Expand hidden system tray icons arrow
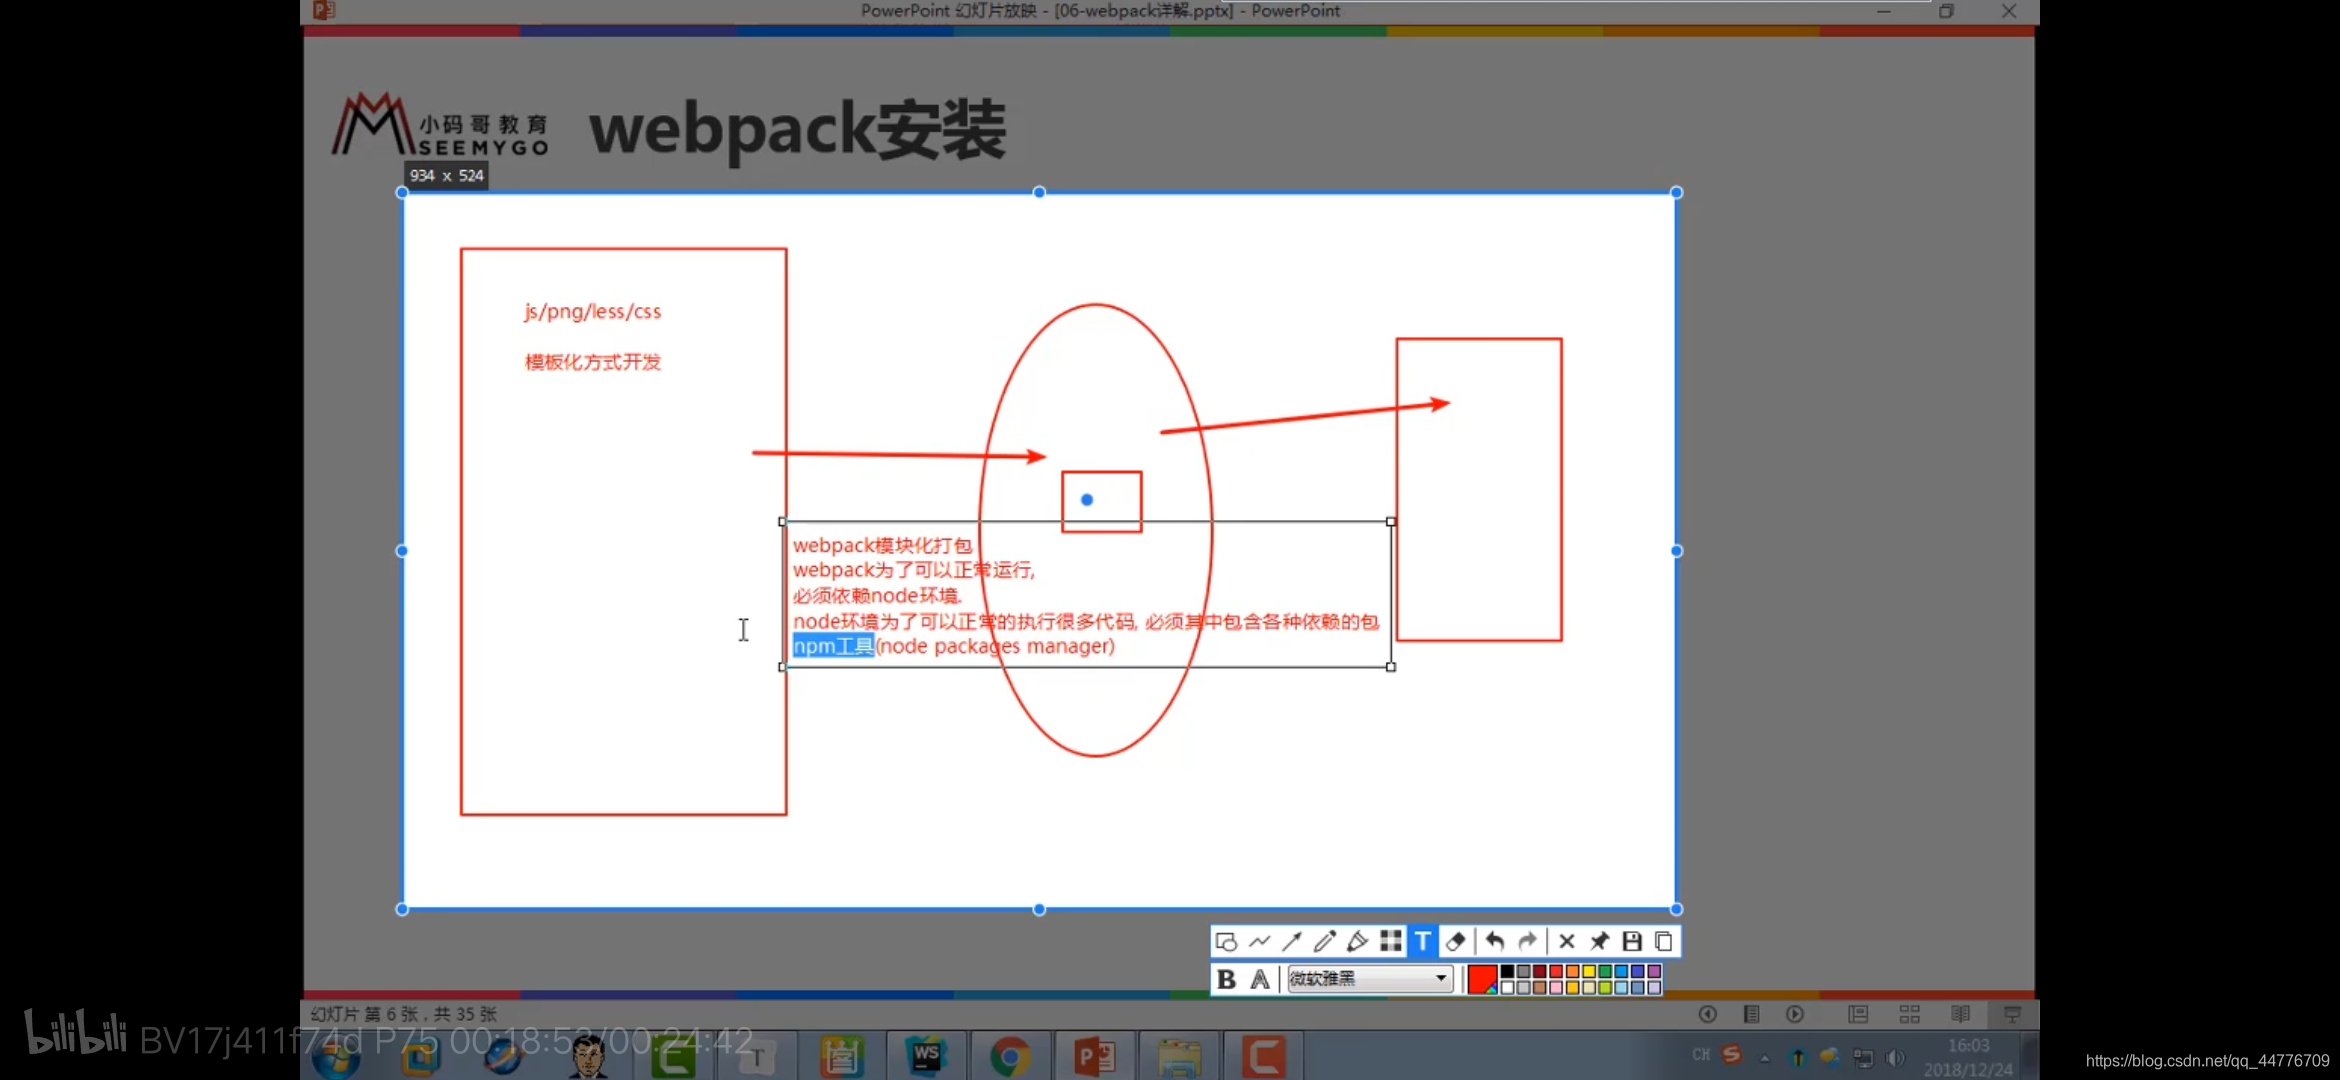The height and width of the screenshot is (1080, 2340). (1765, 1057)
